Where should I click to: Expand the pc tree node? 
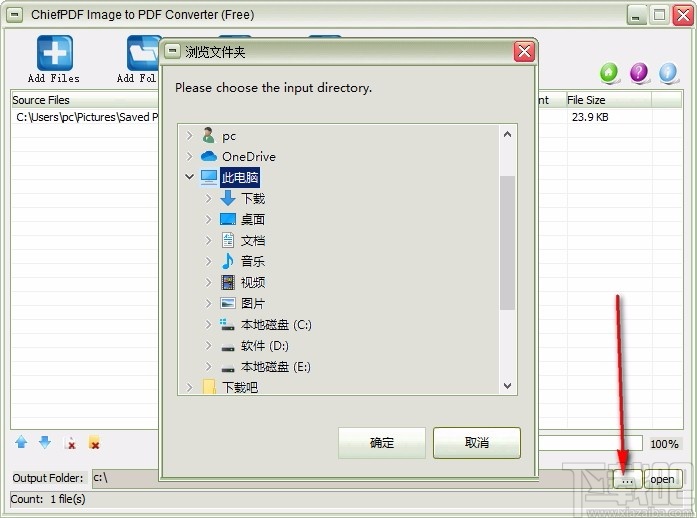189,135
